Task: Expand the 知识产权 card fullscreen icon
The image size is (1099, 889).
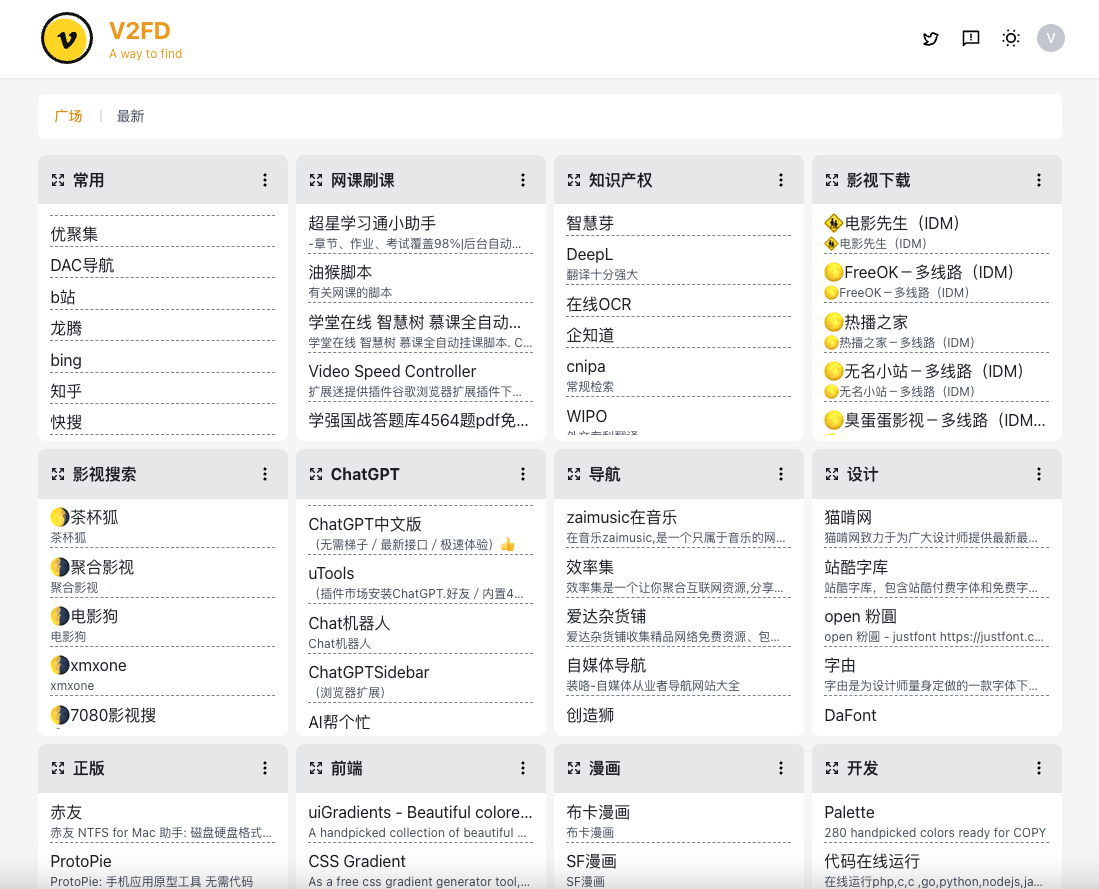Action: (574, 180)
